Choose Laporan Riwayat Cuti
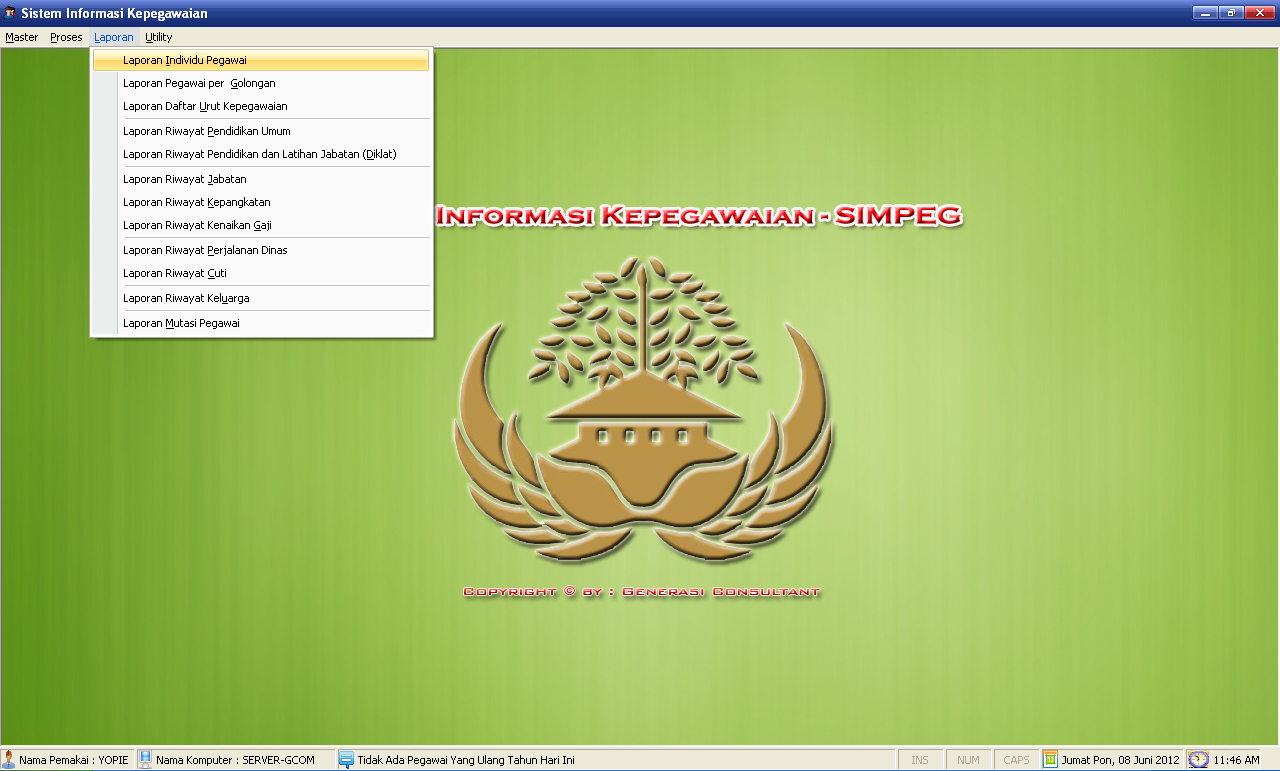Screen dimensions: 1280x771 coord(175,273)
